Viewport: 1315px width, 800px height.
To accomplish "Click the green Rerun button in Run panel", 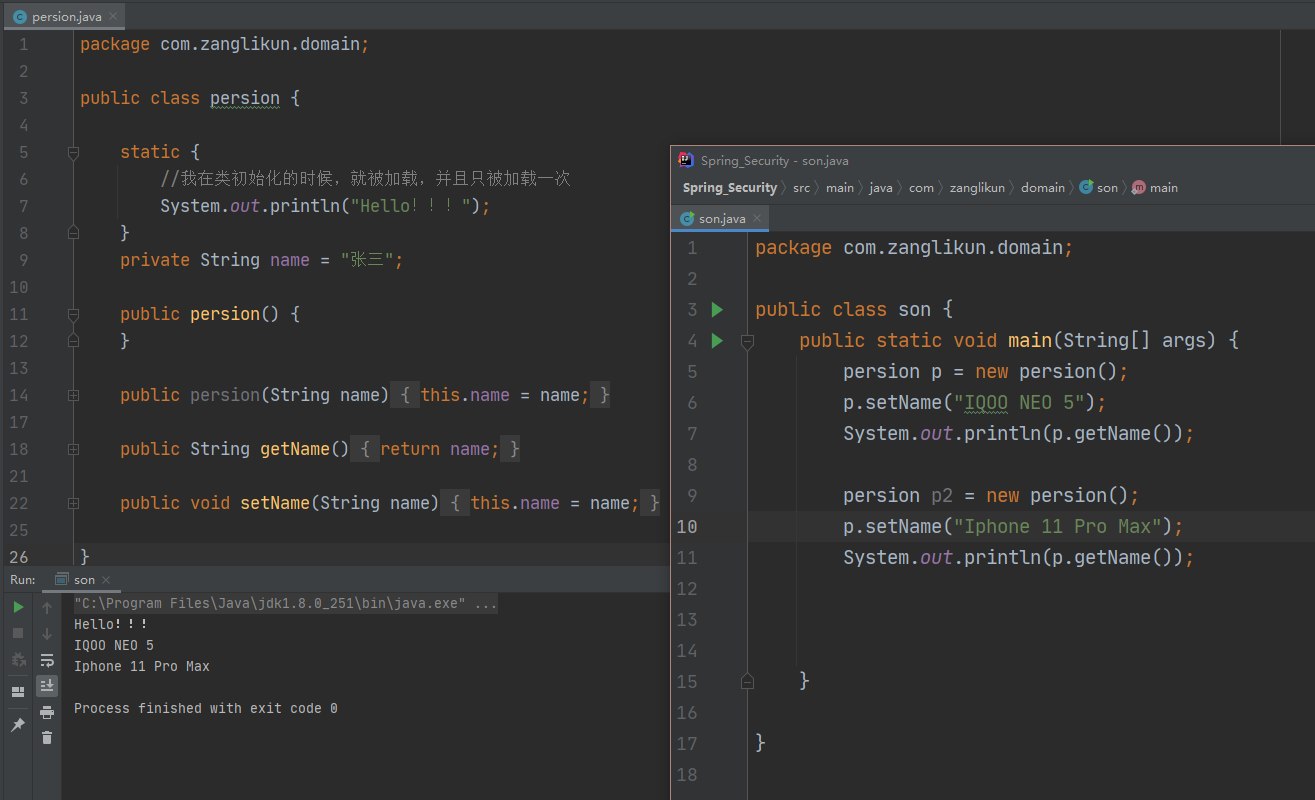I will click(x=18, y=607).
